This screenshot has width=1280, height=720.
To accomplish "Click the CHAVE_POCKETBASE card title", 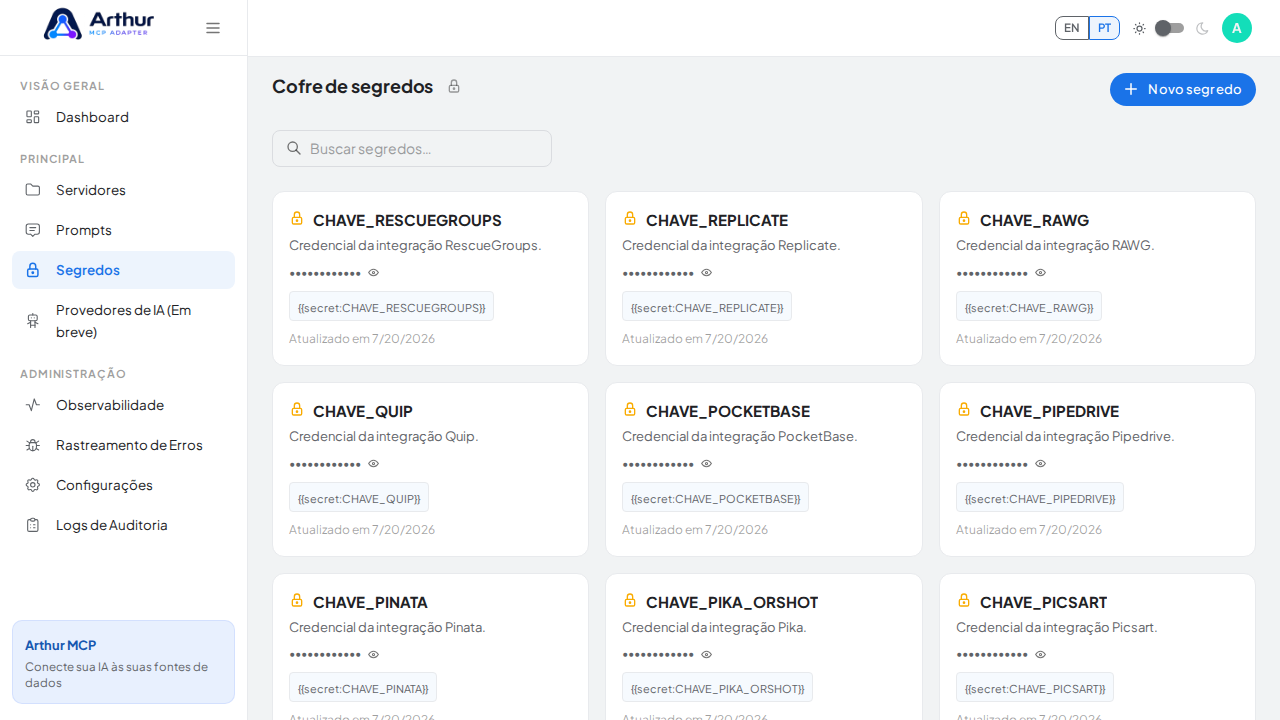I will [728, 411].
